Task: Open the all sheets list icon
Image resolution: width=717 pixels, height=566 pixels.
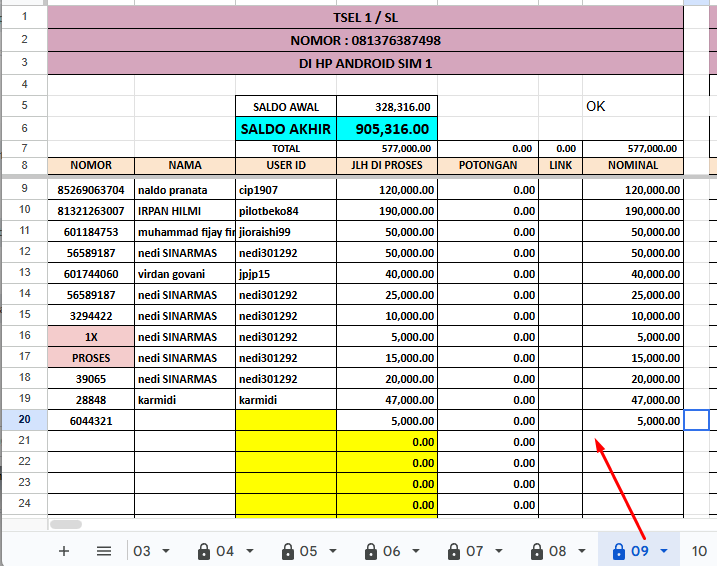Action: (x=104, y=551)
